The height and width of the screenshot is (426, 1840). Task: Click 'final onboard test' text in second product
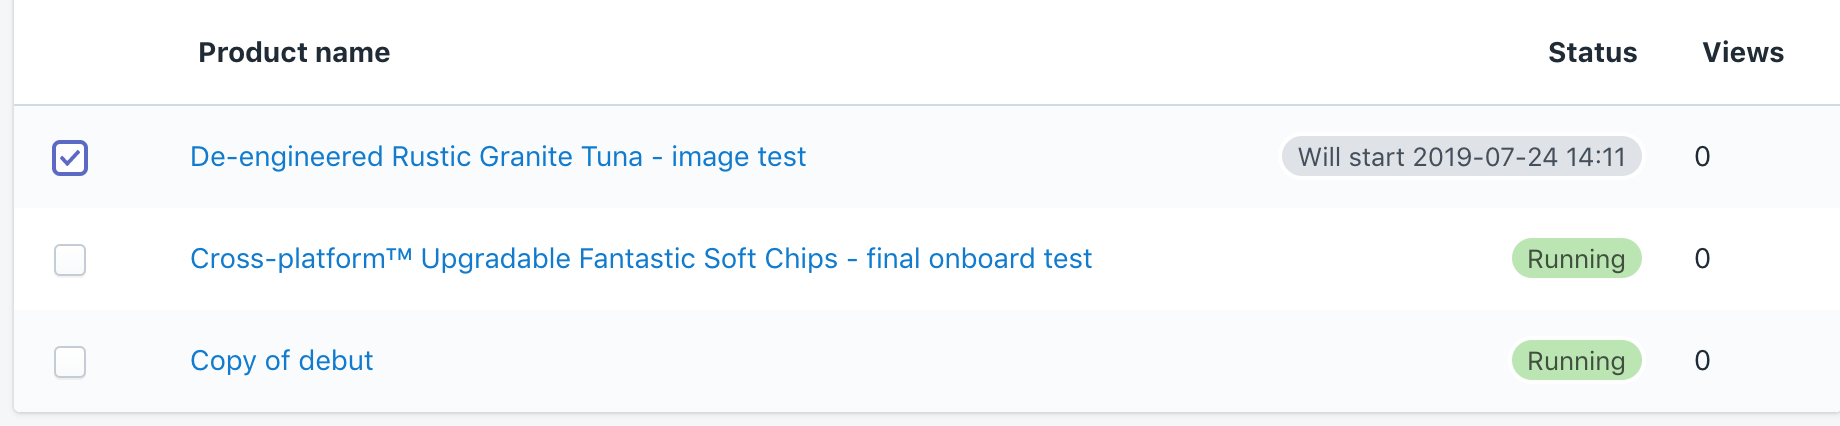click(978, 259)
